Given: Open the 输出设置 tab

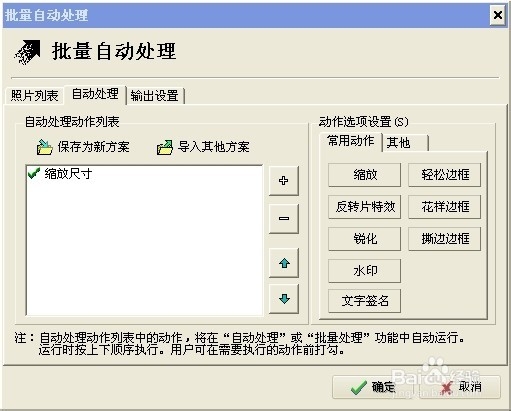Looking at the screenshot, I should point(155,96).
